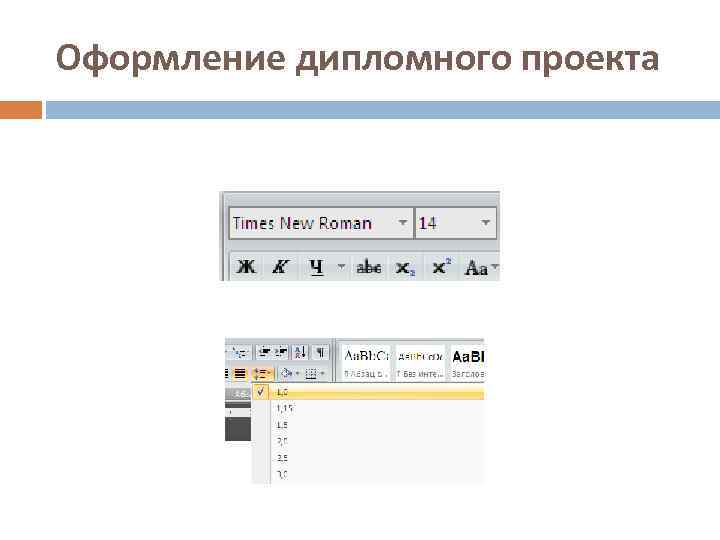This screenshot has width=720, height=540.
Task: Click the multilevel list icon
Action: (x=239, y=353)
